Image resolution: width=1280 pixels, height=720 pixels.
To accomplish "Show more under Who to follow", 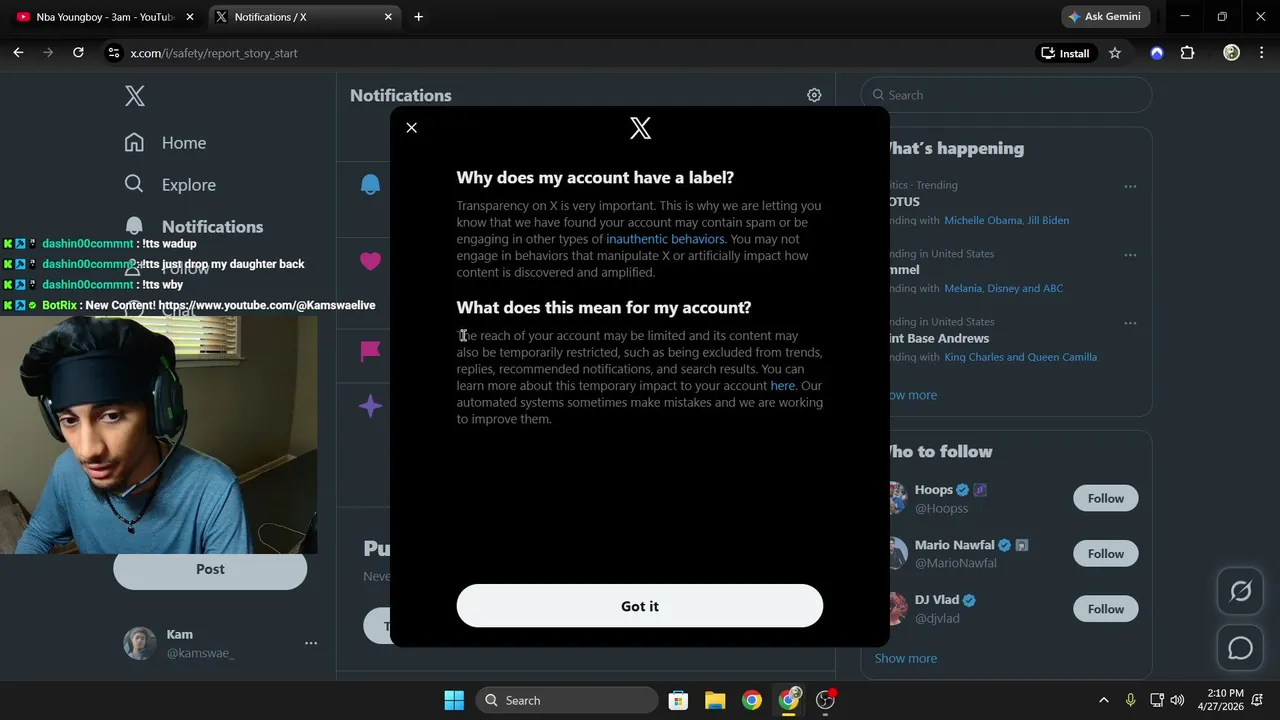I will point(906,658).
